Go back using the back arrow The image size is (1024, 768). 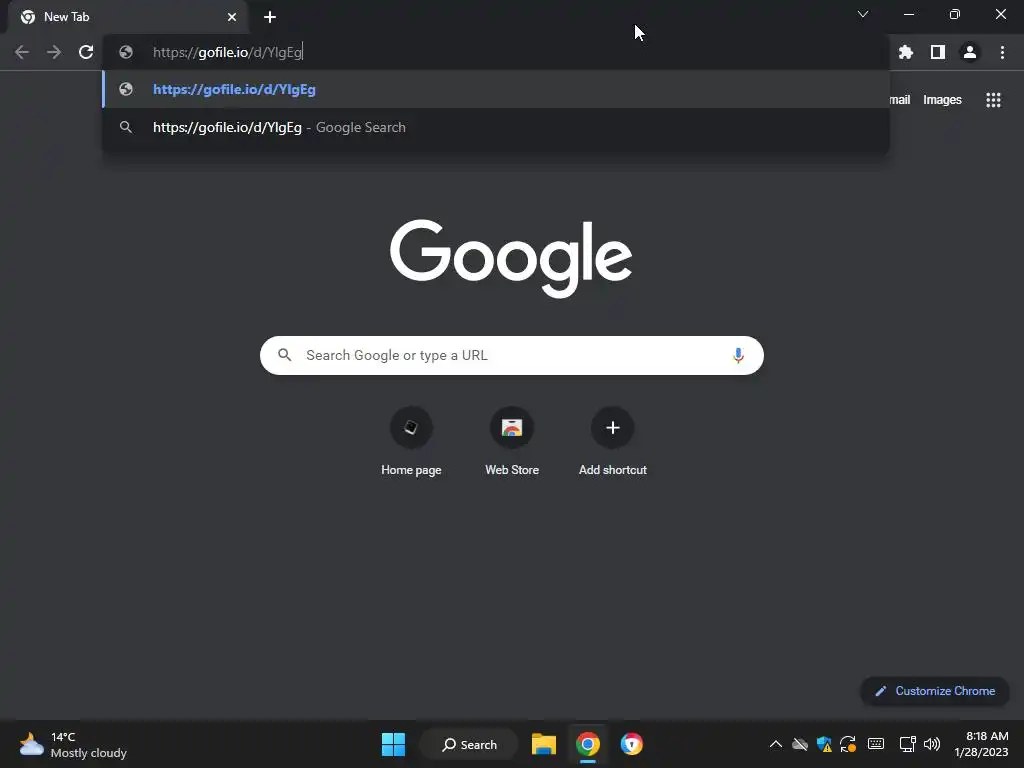pos(22,52)
